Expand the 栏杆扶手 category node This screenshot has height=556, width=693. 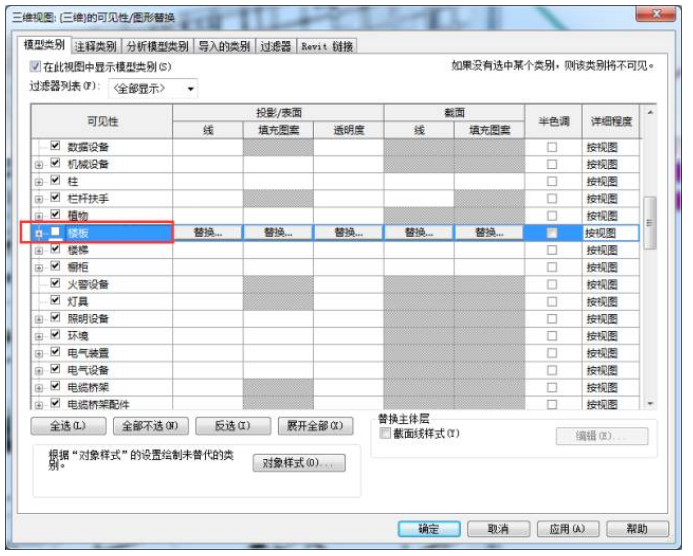point(40,198)
